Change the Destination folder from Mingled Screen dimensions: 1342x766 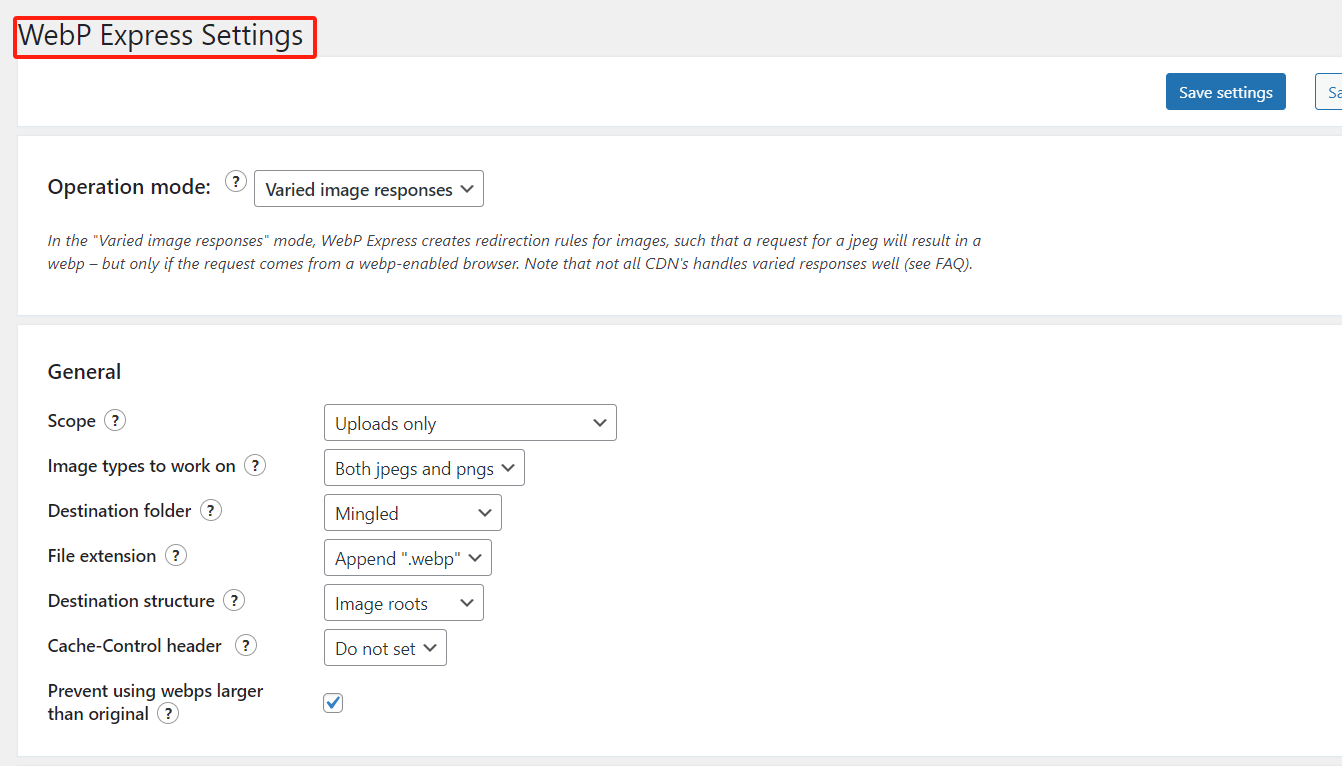(x=412, y=512)
